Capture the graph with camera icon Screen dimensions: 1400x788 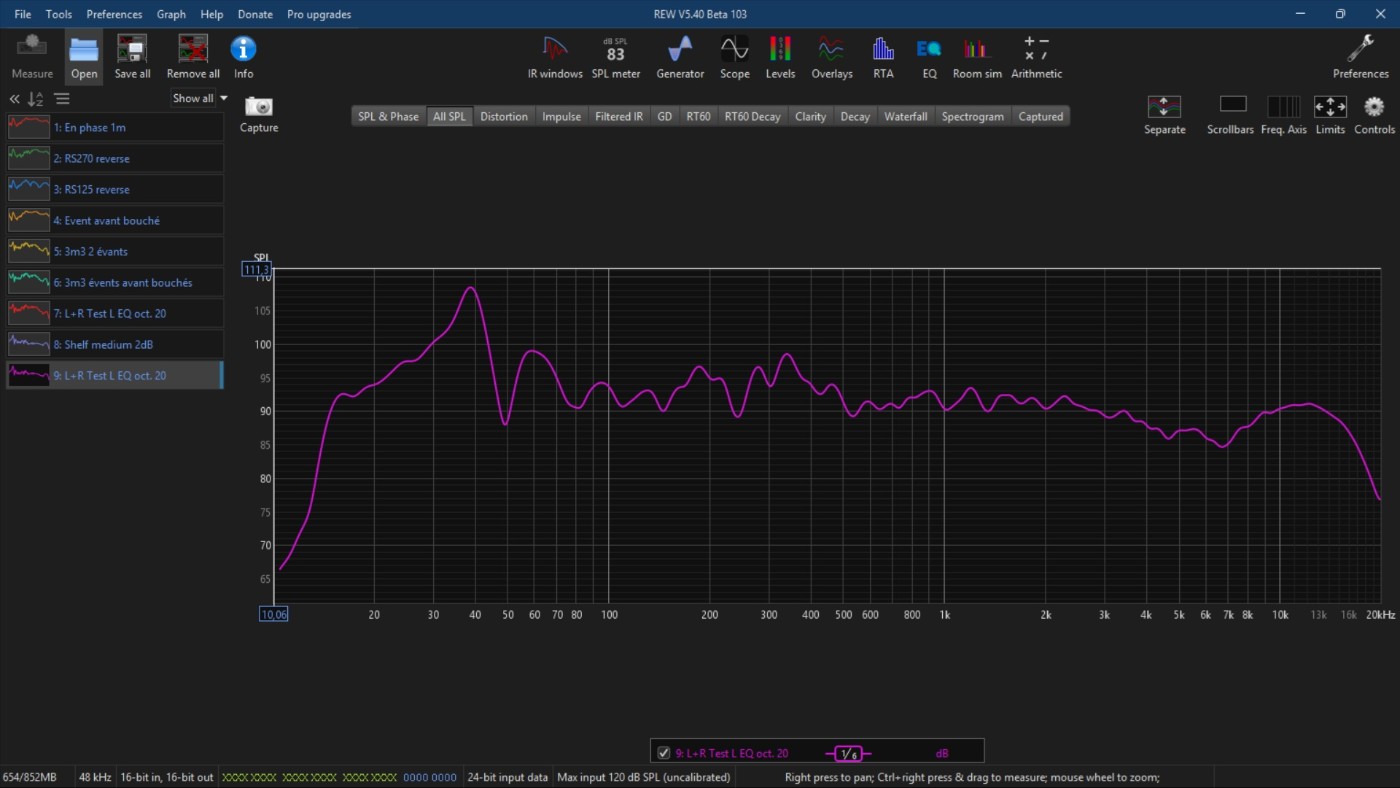259,107
